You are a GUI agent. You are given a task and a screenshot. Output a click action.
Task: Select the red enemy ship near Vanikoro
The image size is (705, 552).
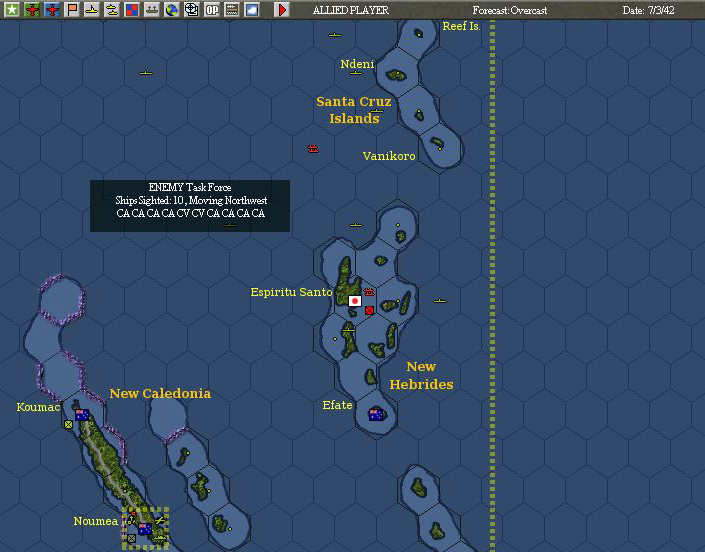[313, 148]
